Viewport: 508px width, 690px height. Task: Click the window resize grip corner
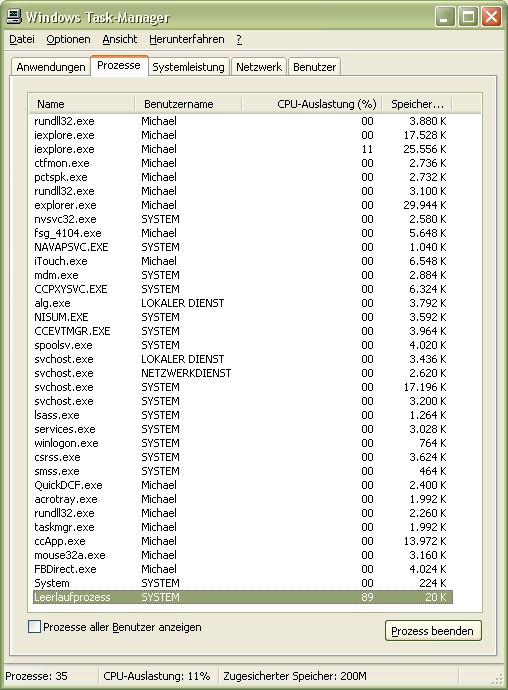[x=497, y=679]
